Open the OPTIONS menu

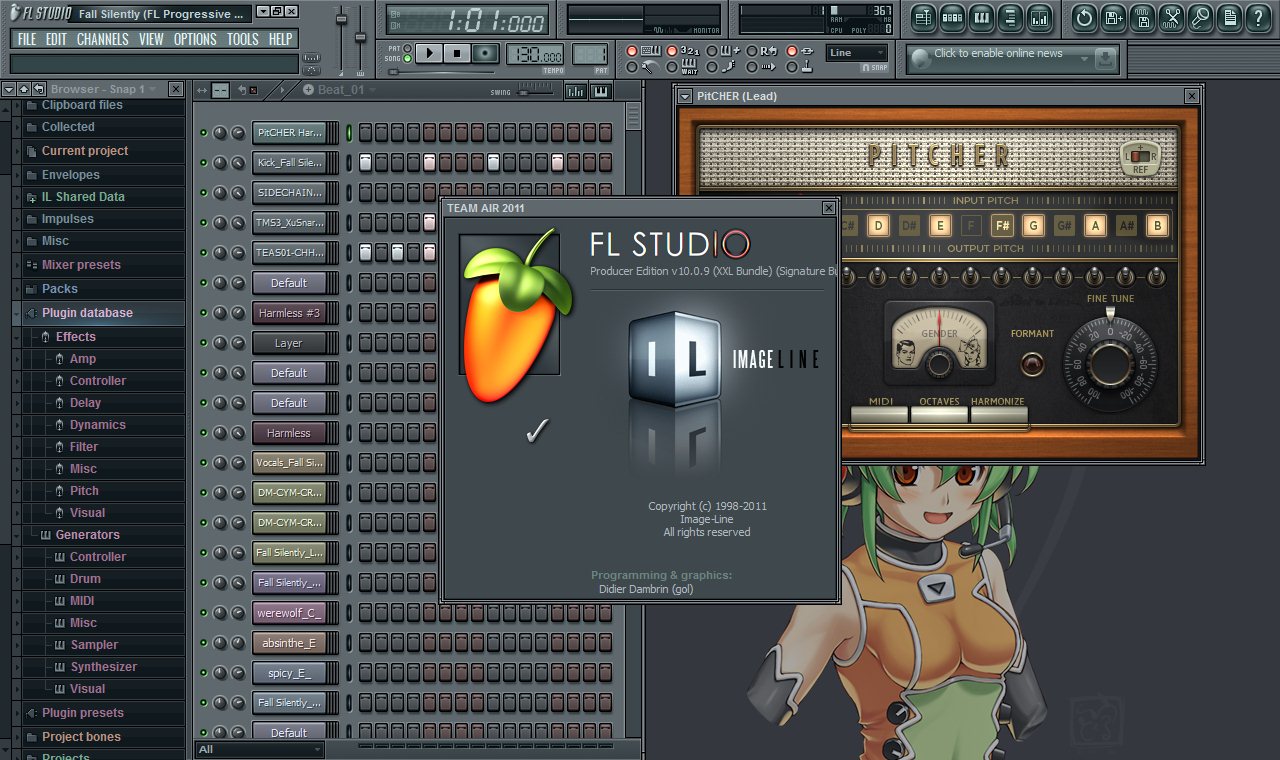coord(195,39)
